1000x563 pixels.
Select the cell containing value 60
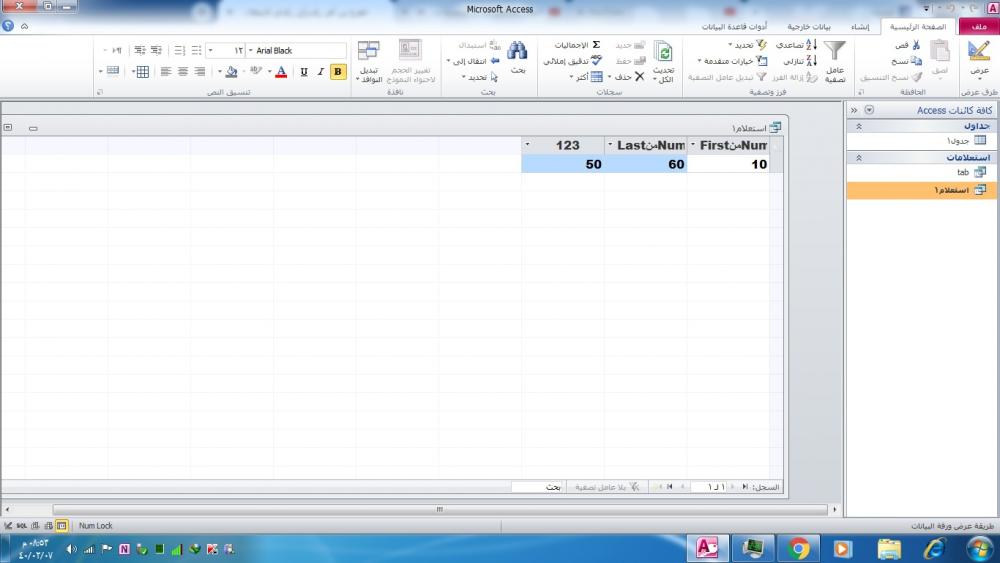pos(645,164)
